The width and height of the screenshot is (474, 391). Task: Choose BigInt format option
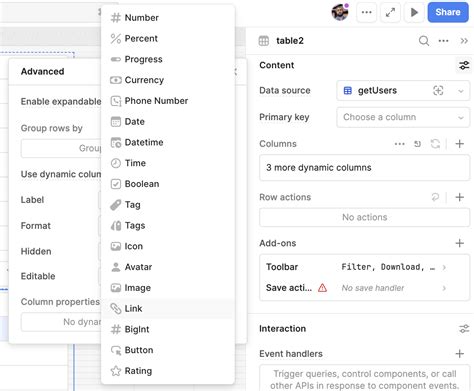click(x=168, y=329)
